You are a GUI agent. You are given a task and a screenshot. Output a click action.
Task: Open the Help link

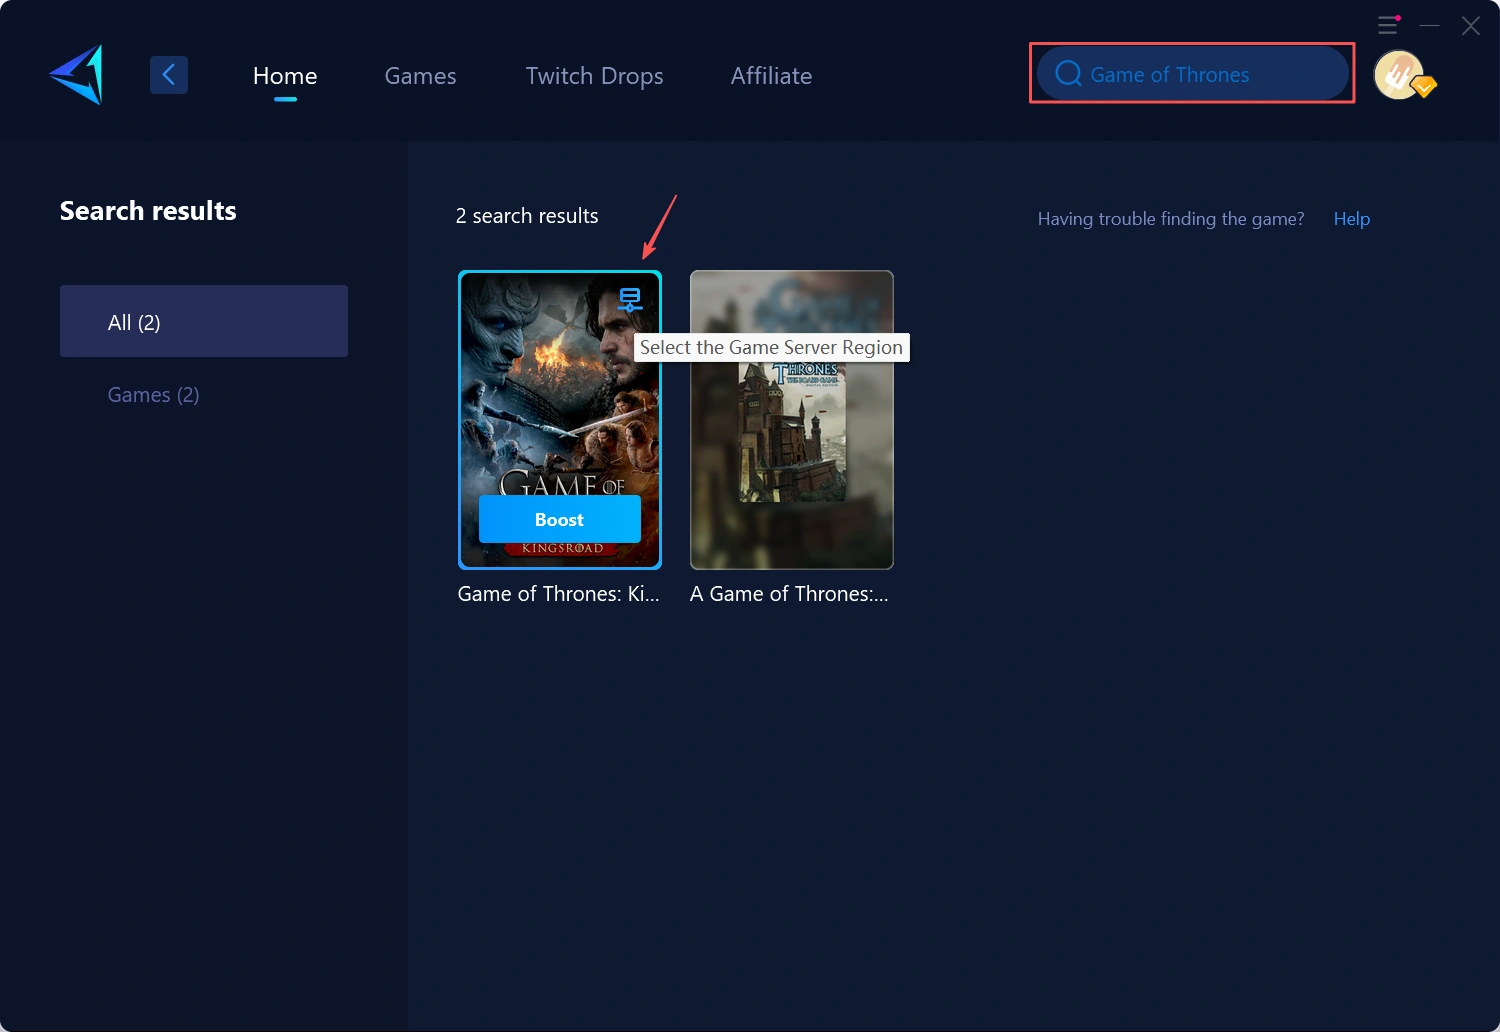[1351, 219]
